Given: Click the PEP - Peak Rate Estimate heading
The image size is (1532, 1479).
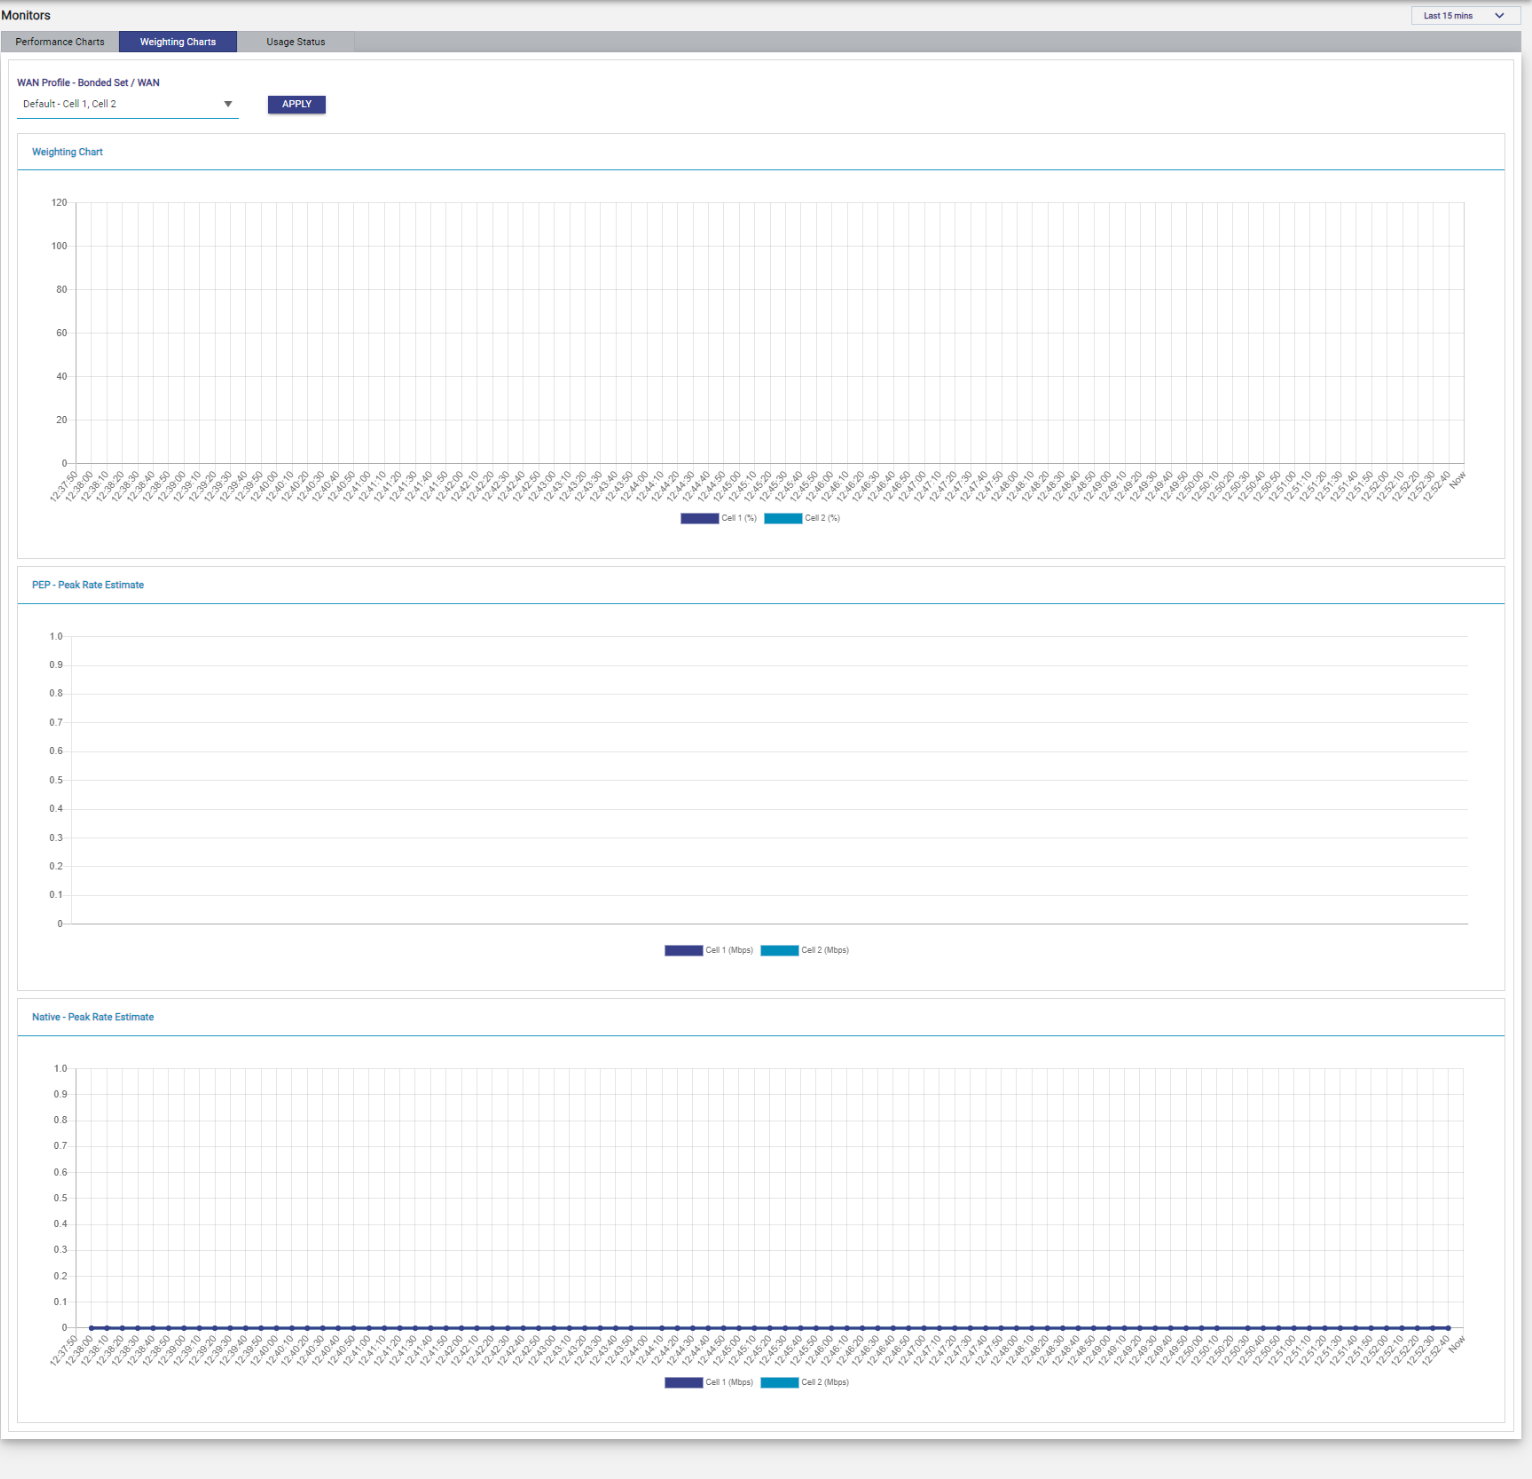Looking at the screenshot, I should 88,585.
